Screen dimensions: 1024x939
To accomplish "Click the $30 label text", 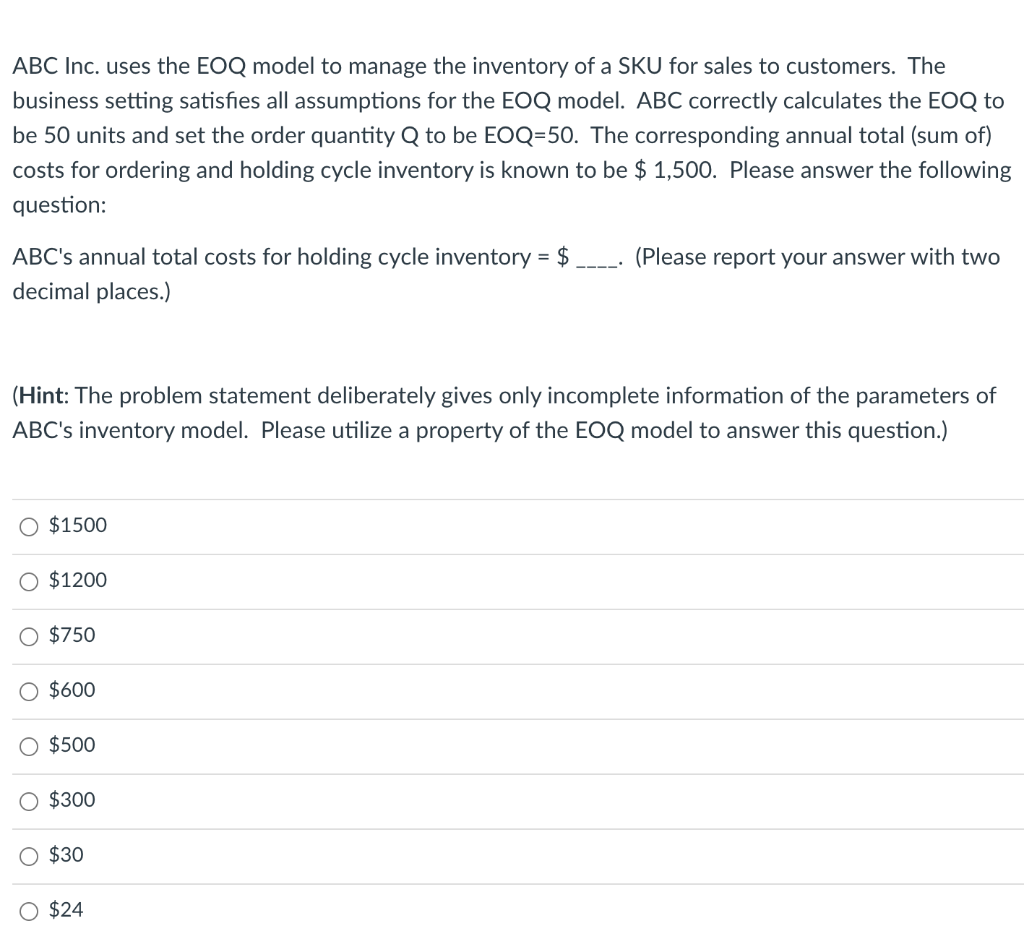I will pyautogui.click(x=64, y=855).
